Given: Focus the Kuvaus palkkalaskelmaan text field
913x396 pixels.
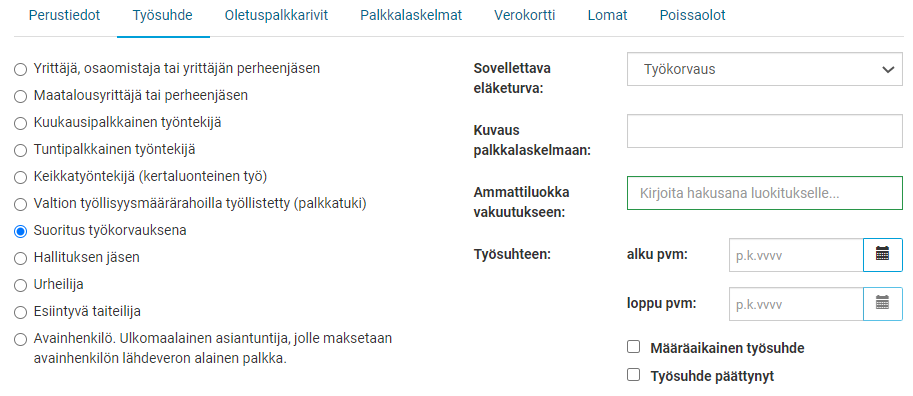Looking at the screenshot, I should [765, 131].
